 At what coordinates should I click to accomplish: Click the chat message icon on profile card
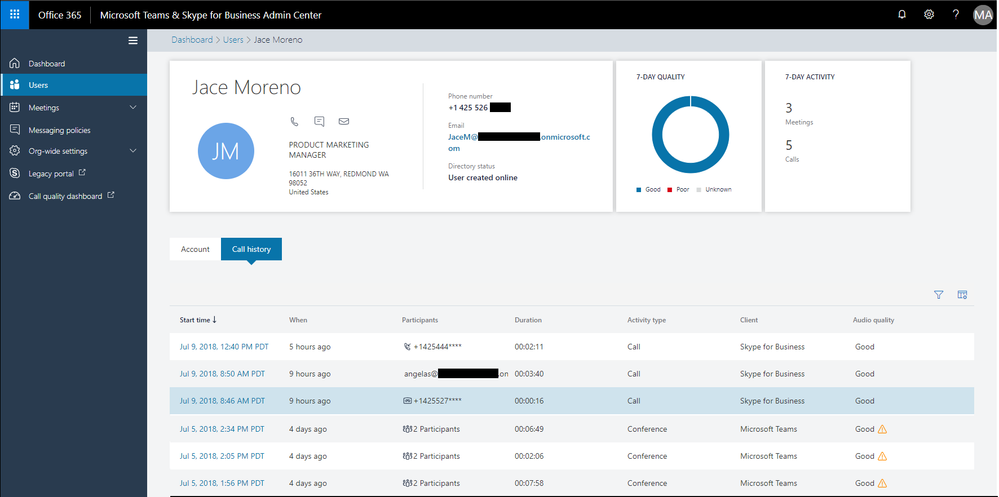319,121
